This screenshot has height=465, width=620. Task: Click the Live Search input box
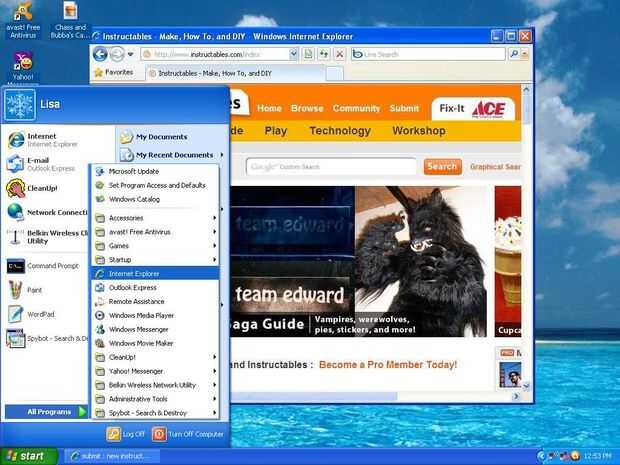pos(428,54)
